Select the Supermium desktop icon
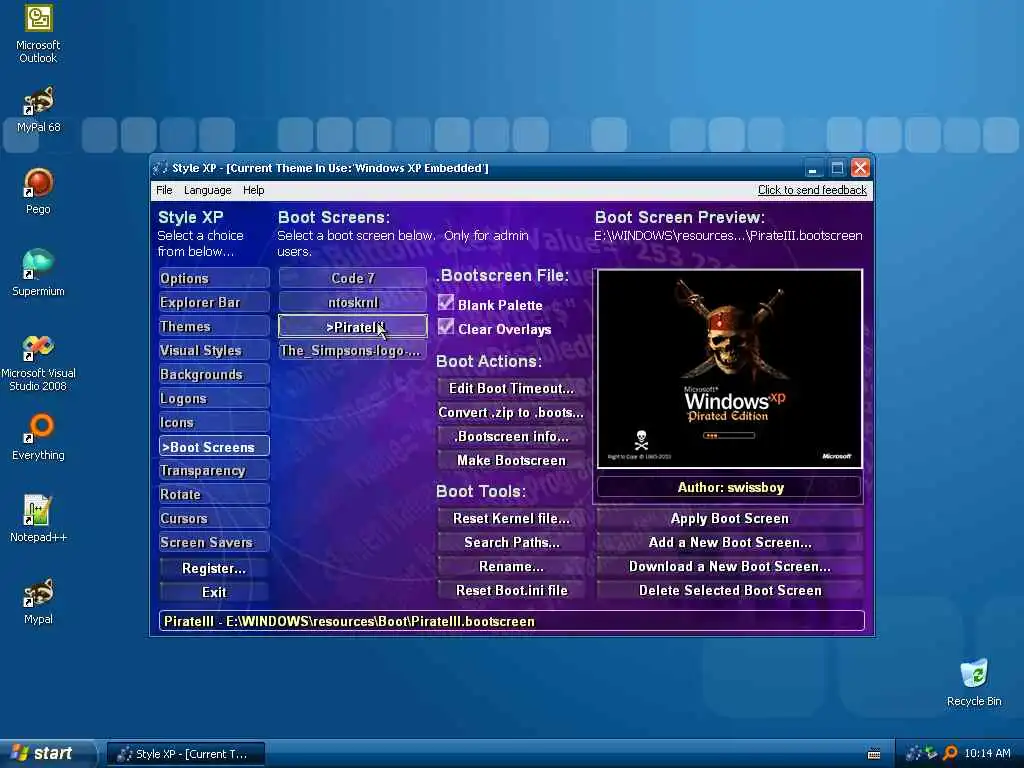 click(38, 273)
